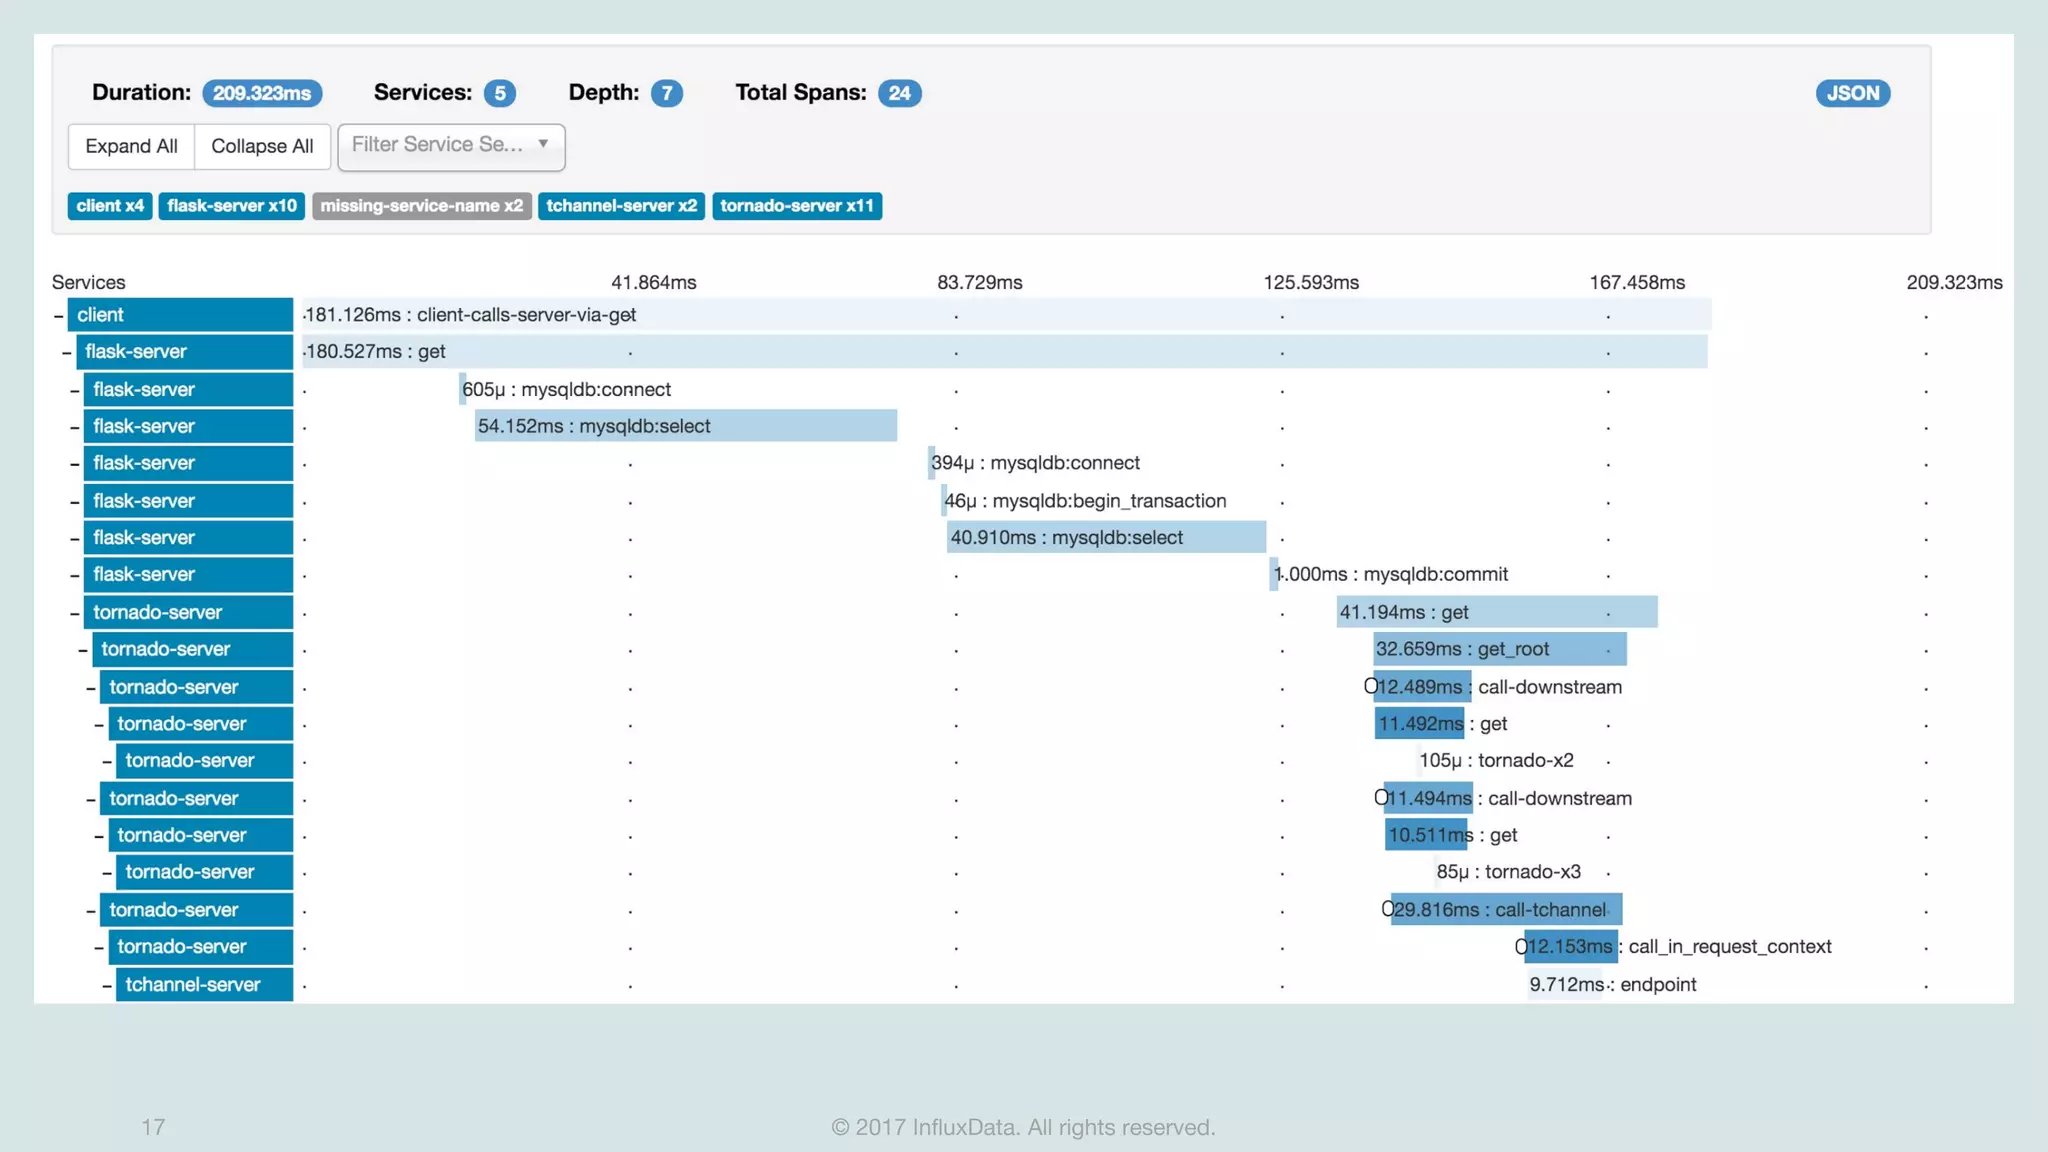Select the client x4 service tag

pos(110,206)
